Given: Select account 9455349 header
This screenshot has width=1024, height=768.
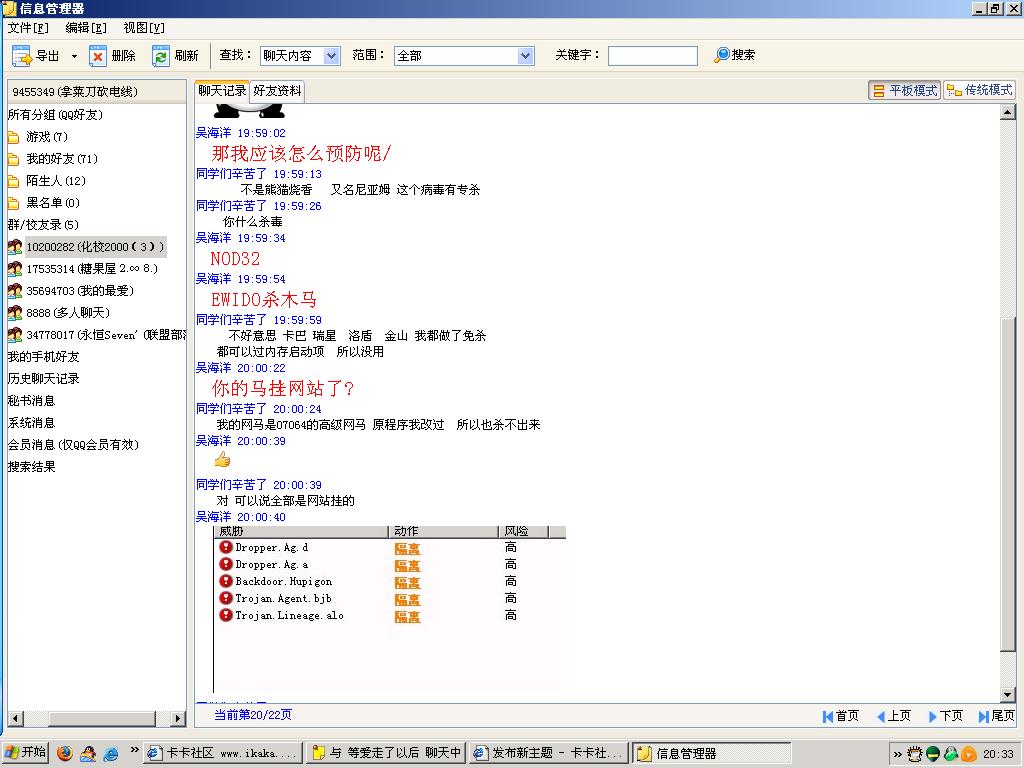Looking at the screenshot, I should click(97, 91).
